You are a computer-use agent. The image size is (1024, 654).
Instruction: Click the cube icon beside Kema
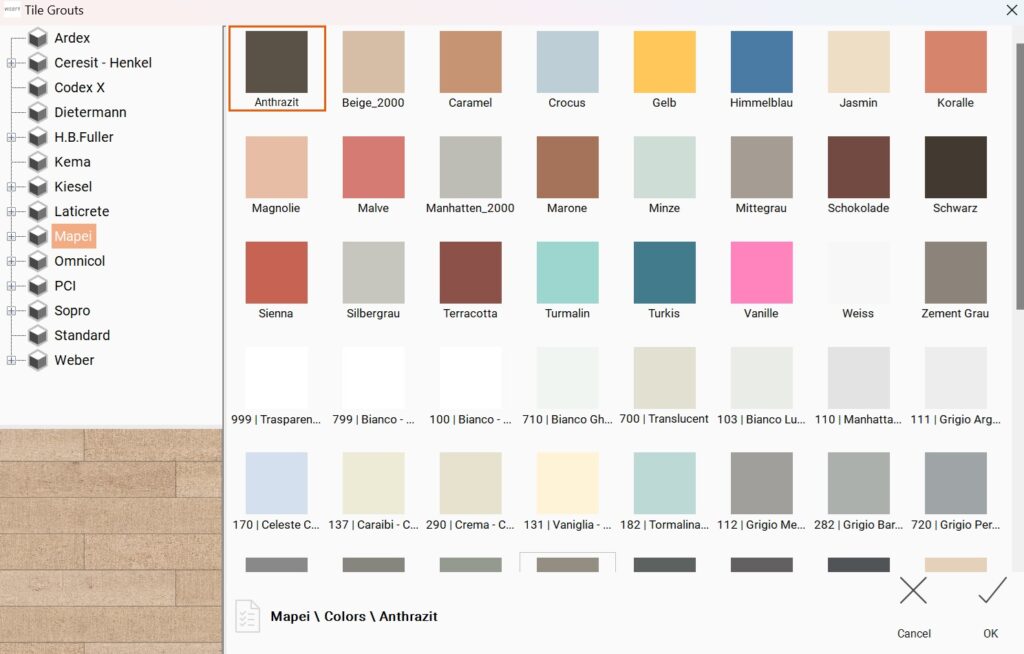pyautogui.click(x=38, y=162)
